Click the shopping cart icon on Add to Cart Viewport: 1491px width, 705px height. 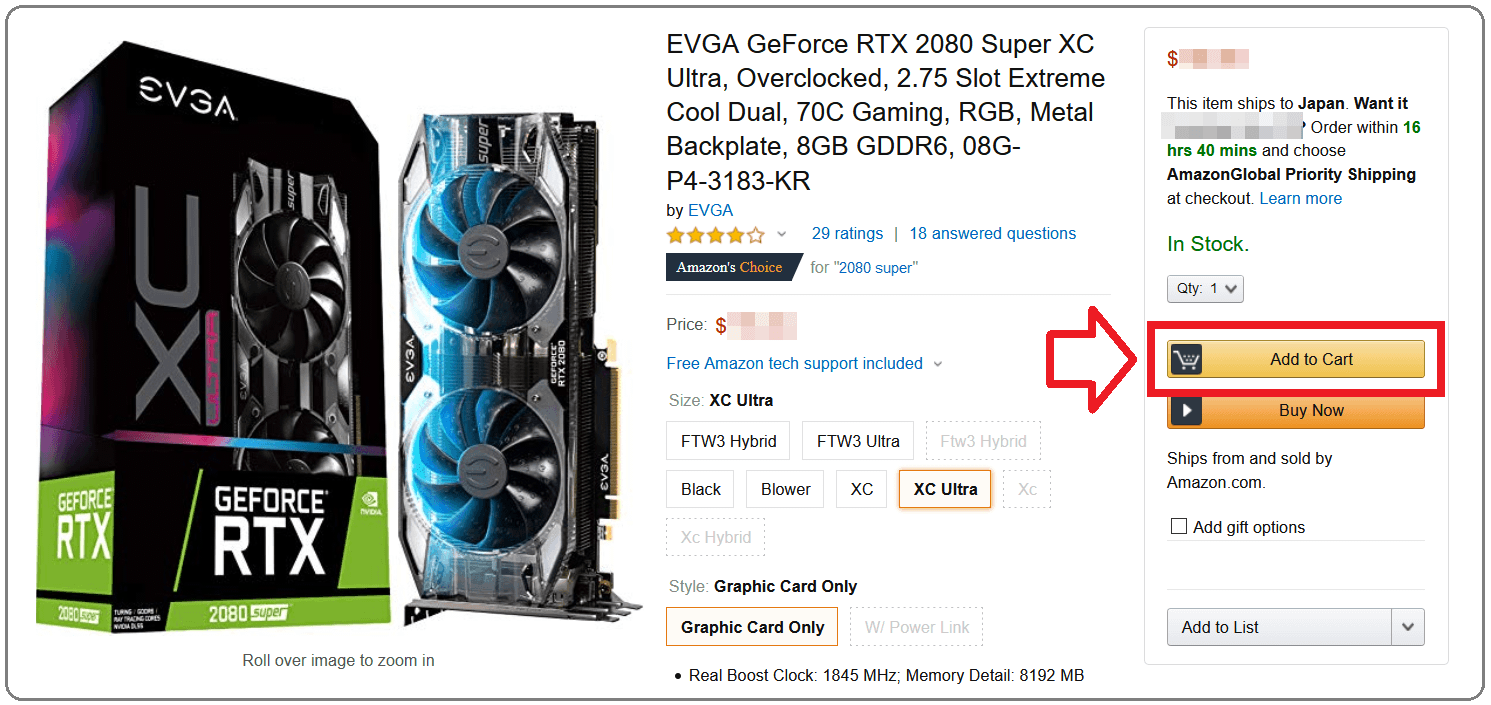tap(1185, 359)
